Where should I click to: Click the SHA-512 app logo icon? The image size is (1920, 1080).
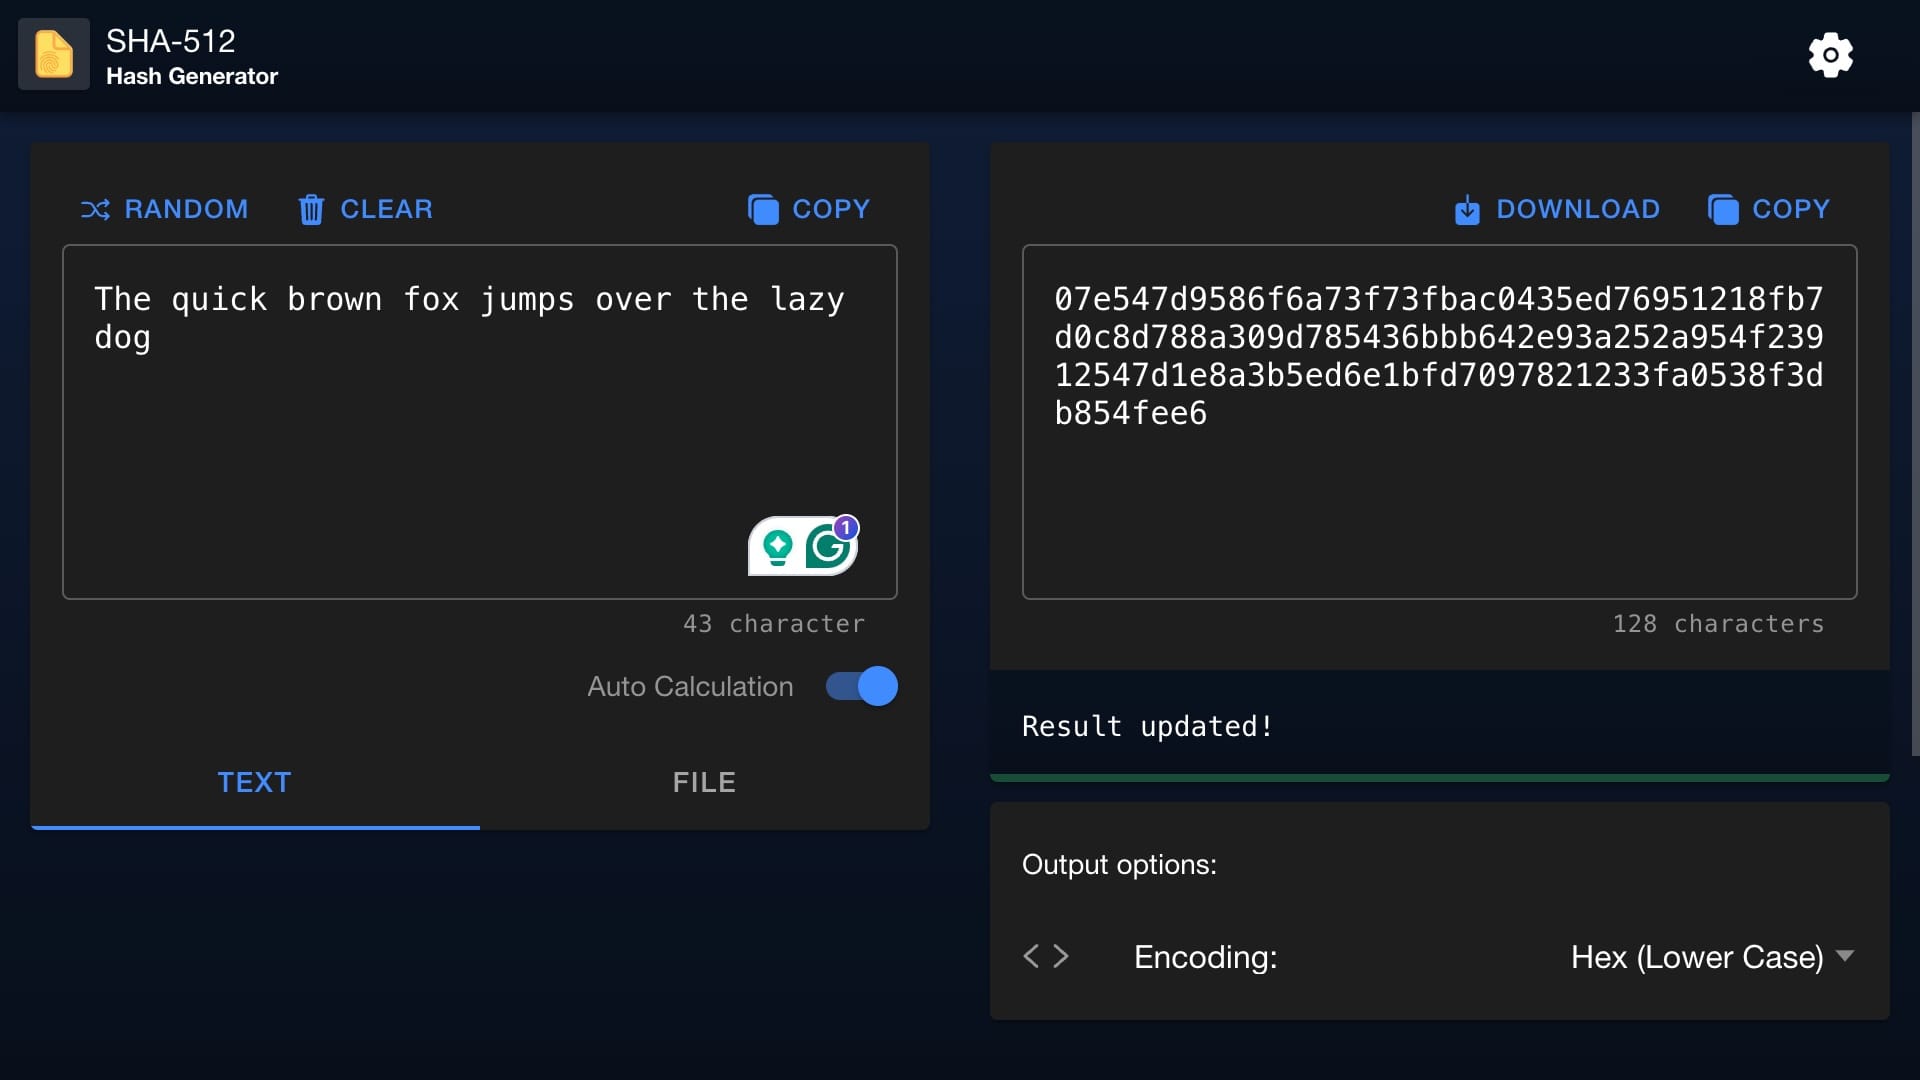click(54, 54)
